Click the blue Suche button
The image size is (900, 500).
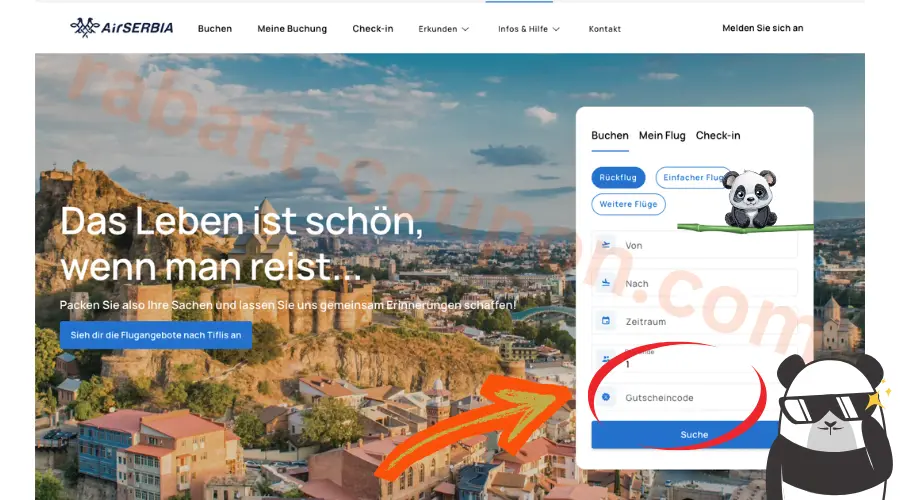point(694,435)
